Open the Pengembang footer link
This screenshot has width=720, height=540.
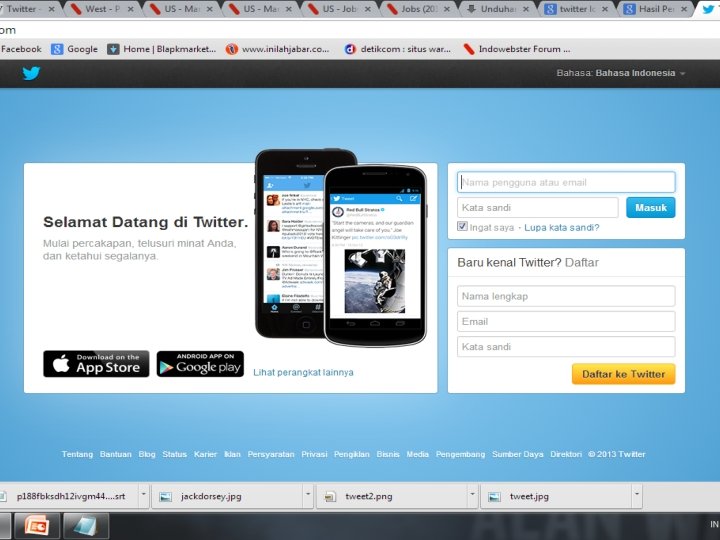click(460, 454)
